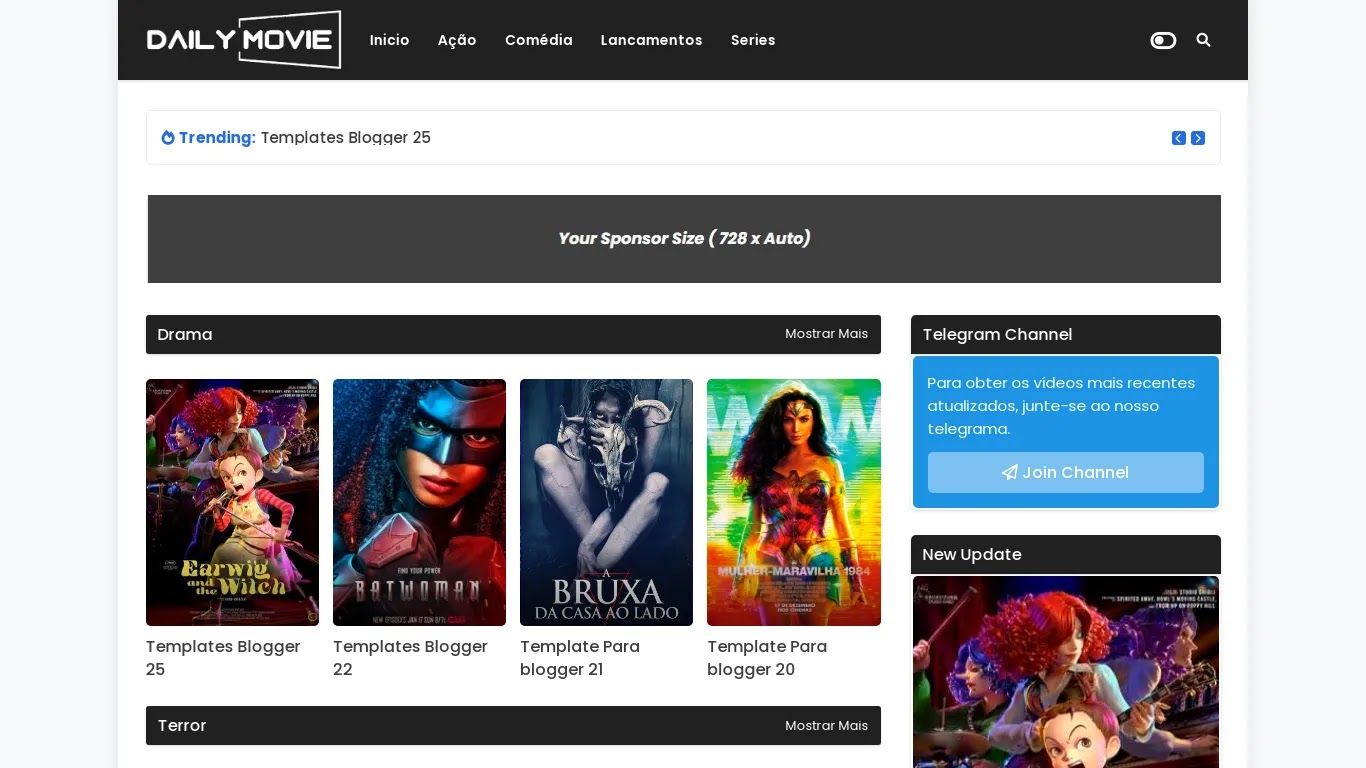Screen dimensions: 1366x768
Task: Click the Drama section heading
Action: tap(185, 335)
